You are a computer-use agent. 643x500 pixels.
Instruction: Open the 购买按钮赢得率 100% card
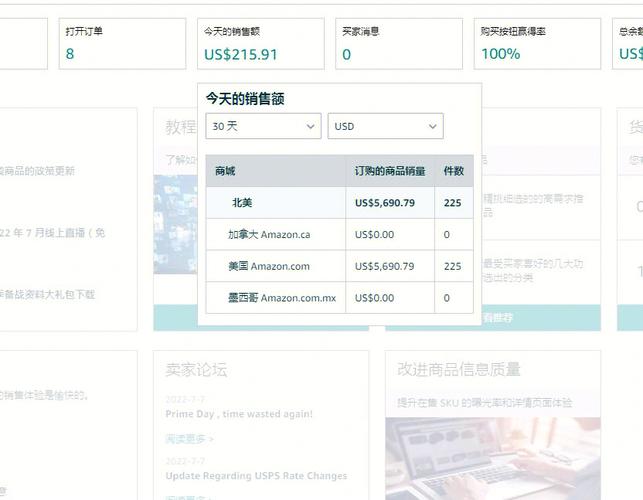pos(537,43)
